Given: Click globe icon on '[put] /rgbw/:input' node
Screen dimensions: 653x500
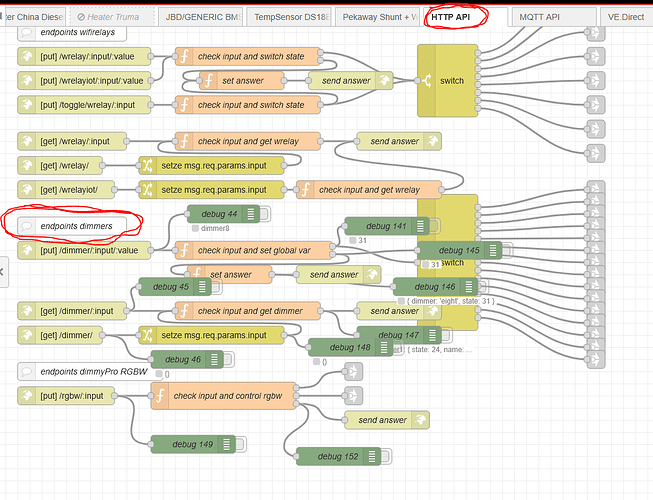Looking at the screenshot, I should [28, 396].
